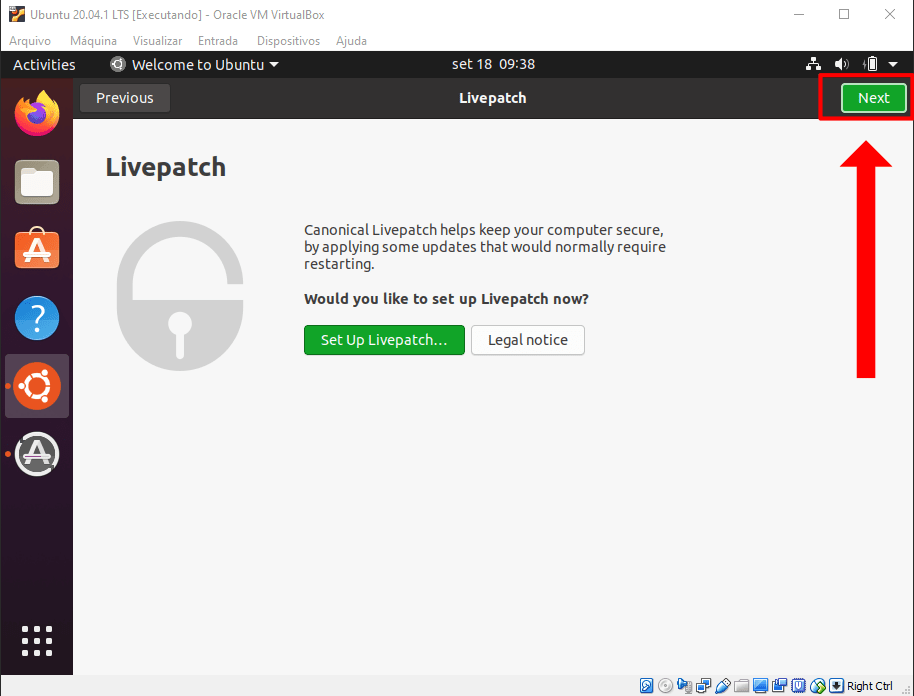The width and height of the screenshot is (914, 696).
Task: Open the Arquivo menu
Action: [30, 41]
